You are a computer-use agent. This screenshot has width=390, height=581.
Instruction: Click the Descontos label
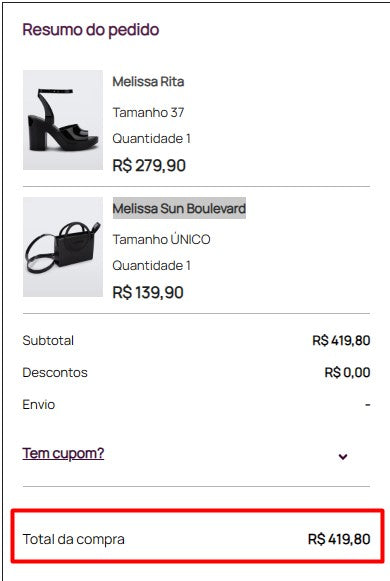click(x=55, y=372)
